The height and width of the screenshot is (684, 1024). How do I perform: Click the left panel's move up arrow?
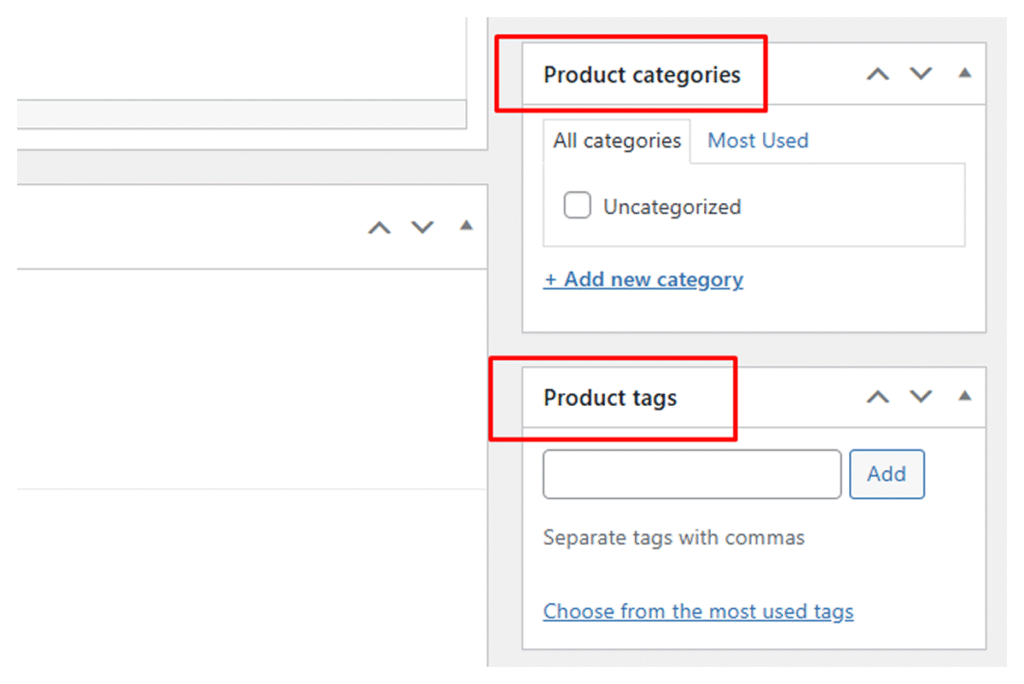tap(379, 228)
